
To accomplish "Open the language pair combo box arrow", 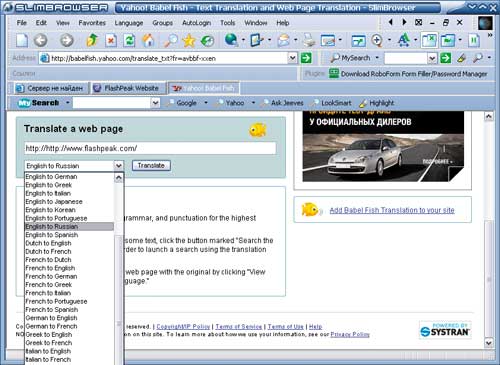I will (119, 165).
